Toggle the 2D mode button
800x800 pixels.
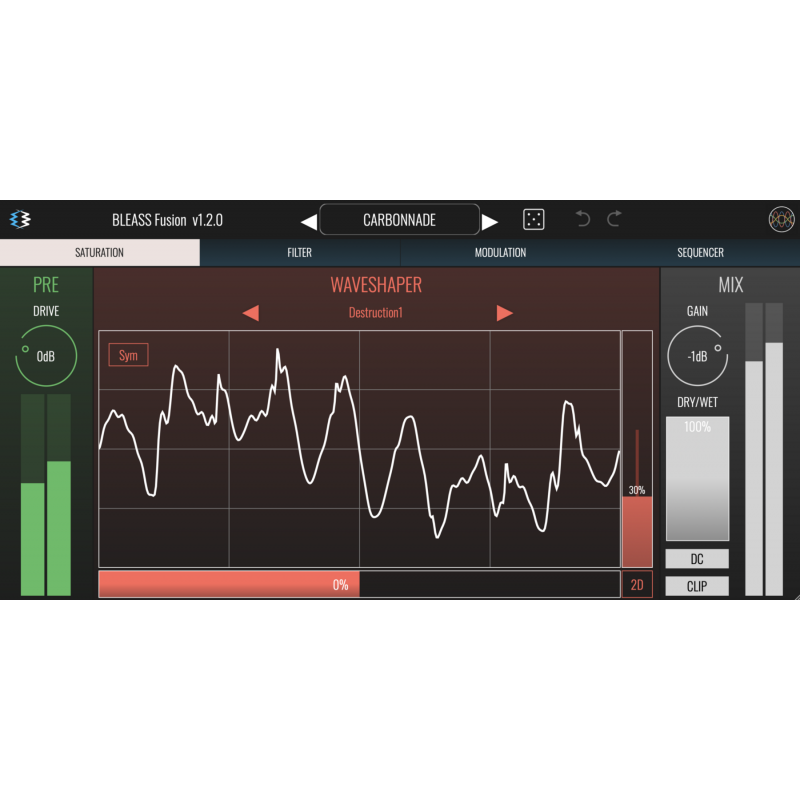pos(637,585)
